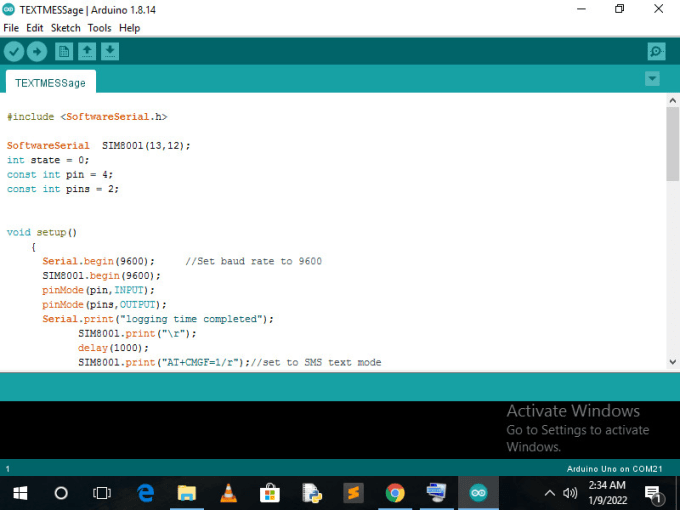Click 'Arduino Uno on COM21' status text
680x510 pixels.
coord(615,469)
